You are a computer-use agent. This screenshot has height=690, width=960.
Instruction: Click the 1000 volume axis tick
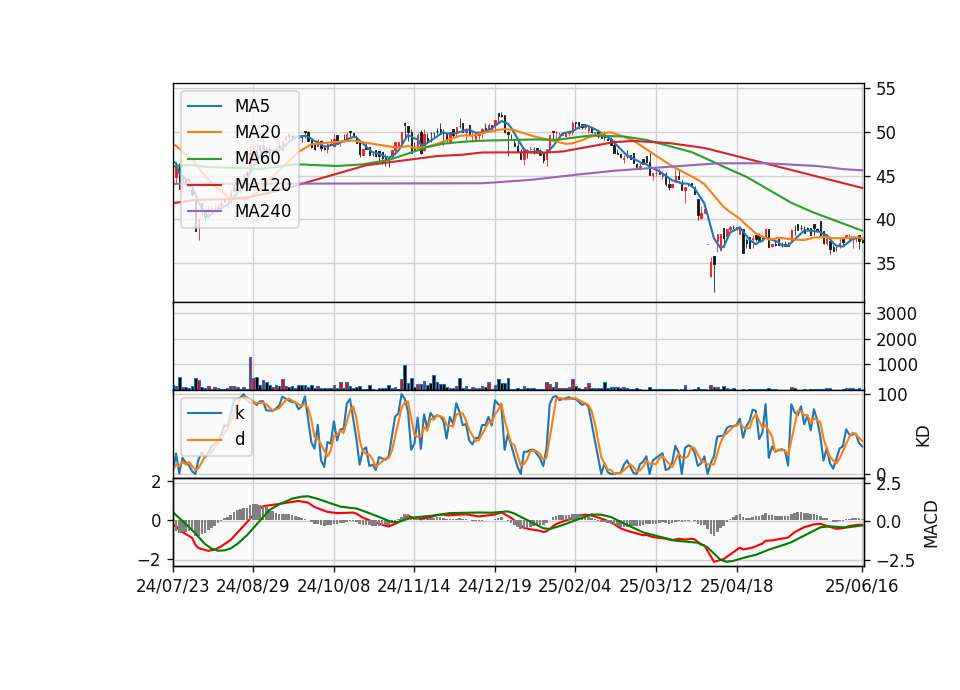click(x=896, y=365)
